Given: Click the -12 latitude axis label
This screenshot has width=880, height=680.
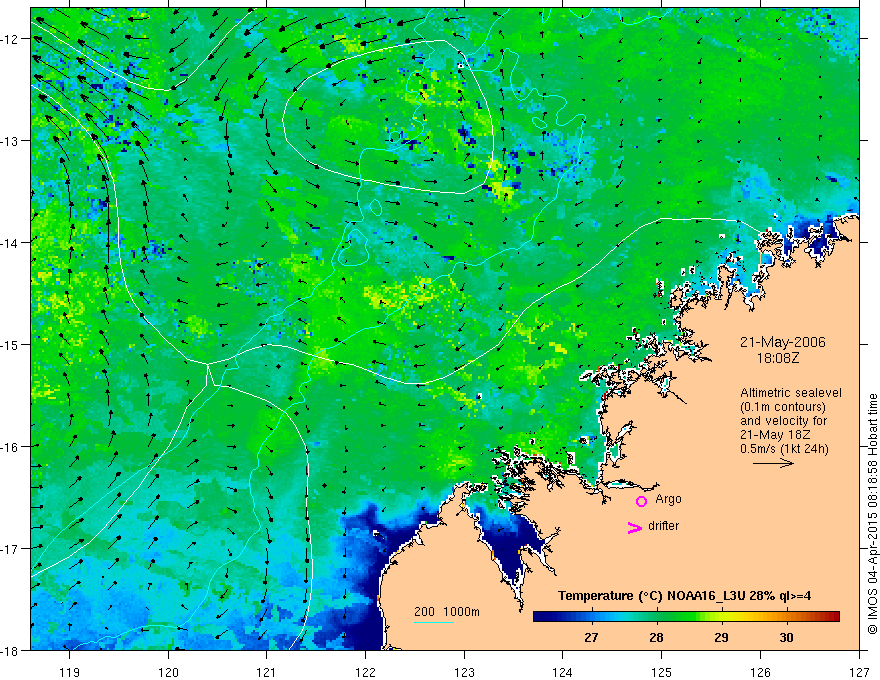Looking at the screenshot, I should click(x=11, y=39).
